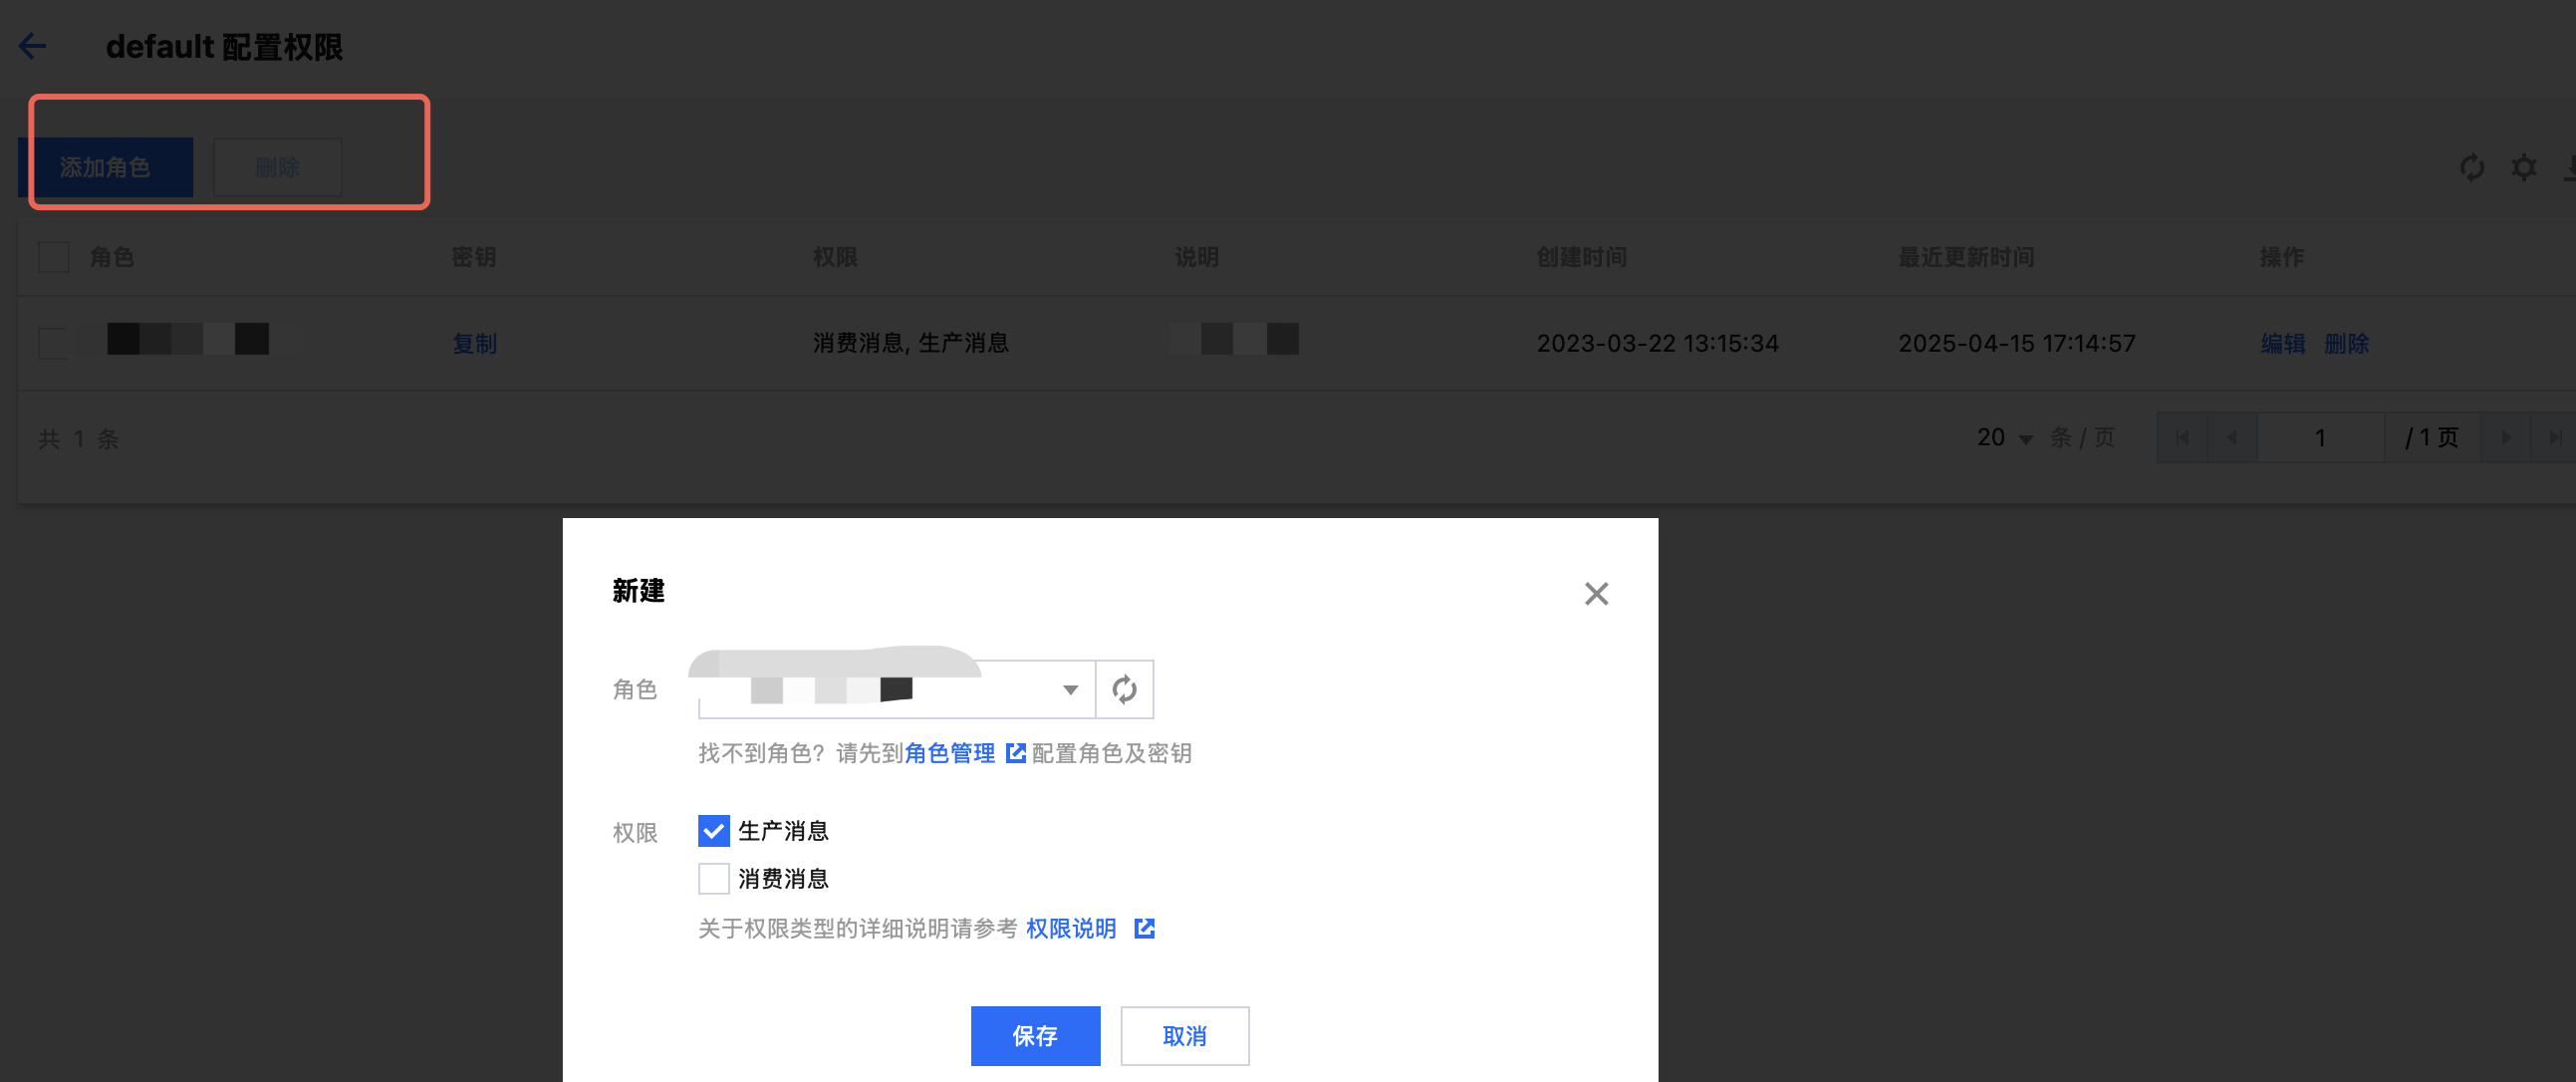Image resolution: width=2576 pixels, height=1082 pixels.
Task: Go to next page pagination arrow
Action: point(2506,438)
